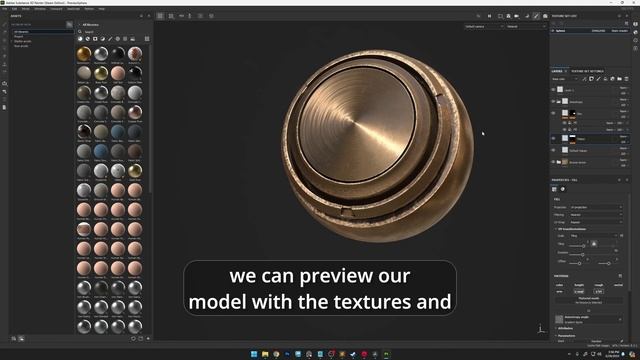Select the Polygon fill tool
This screenshot has height=360, width=640.
[x=4, y=49]
